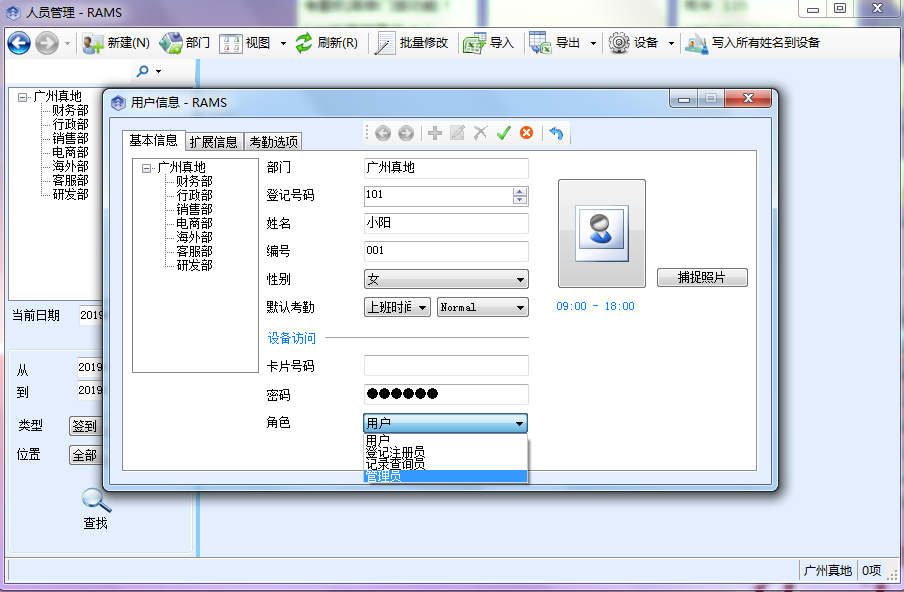904x592 pixels.
Task: Collapse 广州真地 in the dialog tree
Action: 146,168
